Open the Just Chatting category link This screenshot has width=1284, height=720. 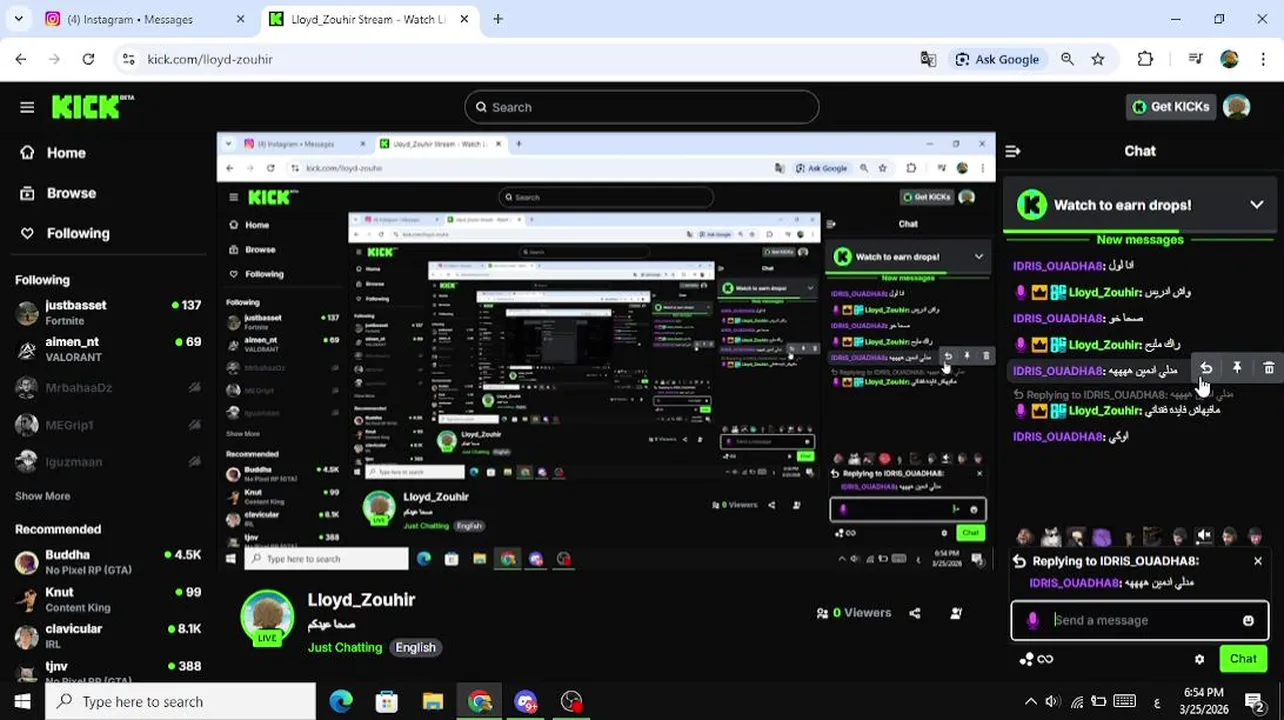(x=345, y=647)
